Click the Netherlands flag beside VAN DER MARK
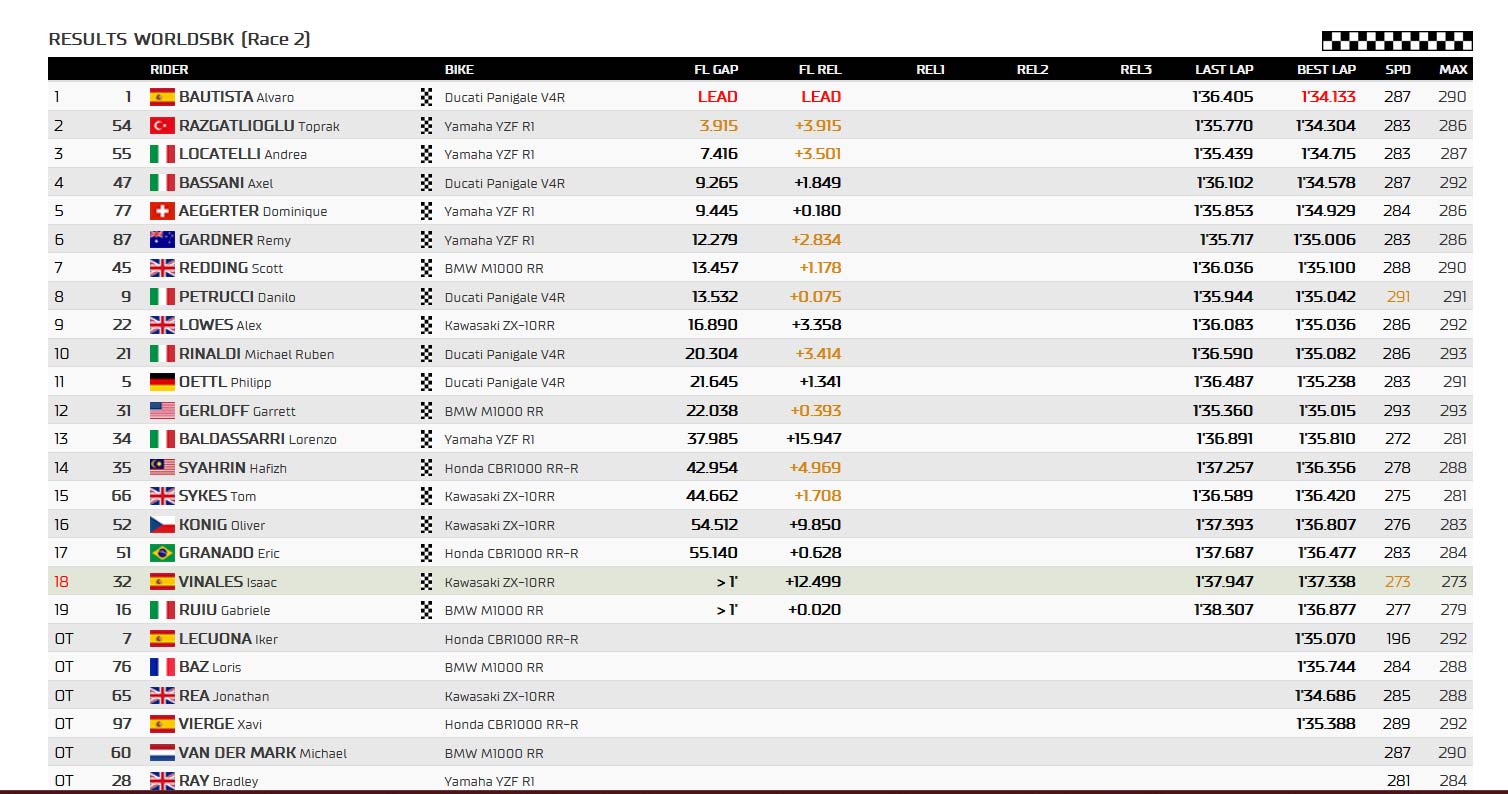Viewport: 1508px width, 794px height. (162, 752)
